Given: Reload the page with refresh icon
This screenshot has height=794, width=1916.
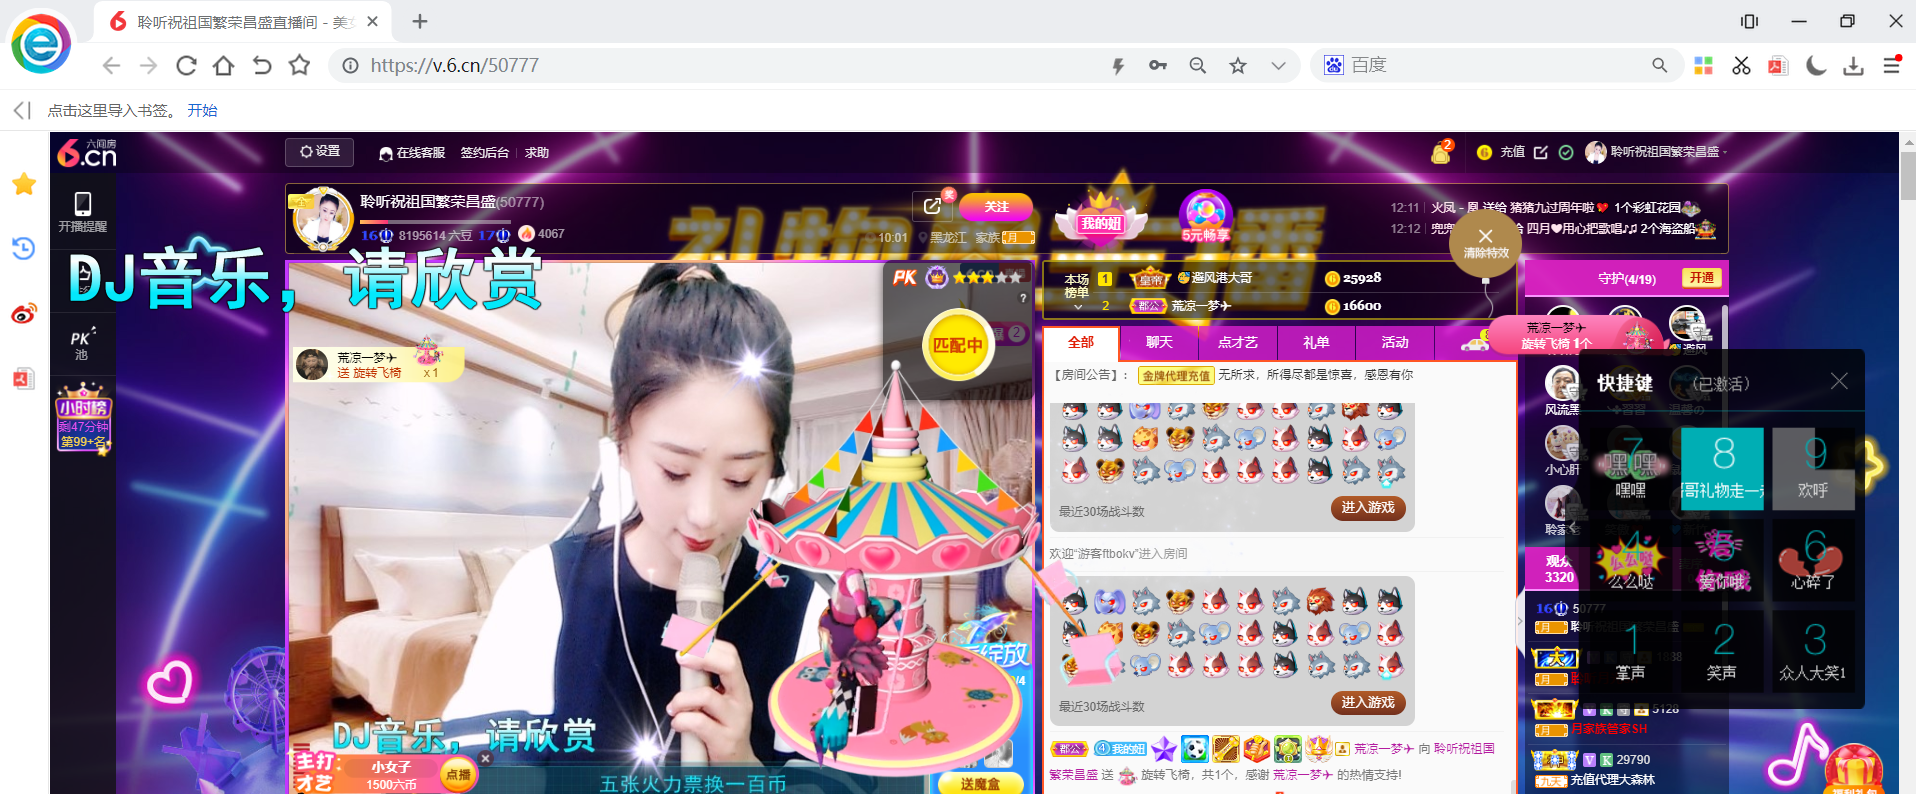Looking at the screenshot, I should point(186,65).
